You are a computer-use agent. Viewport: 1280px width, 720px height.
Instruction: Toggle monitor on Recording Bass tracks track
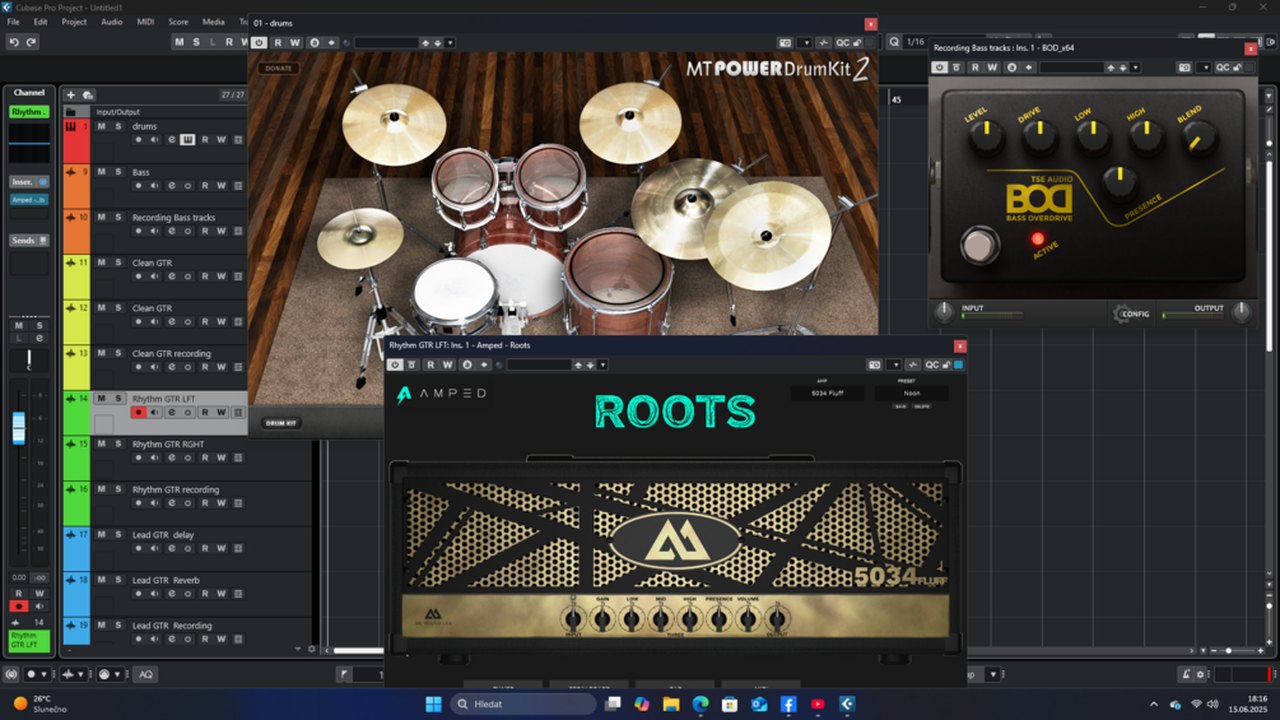pyautogui.click(x=154, y=231)
